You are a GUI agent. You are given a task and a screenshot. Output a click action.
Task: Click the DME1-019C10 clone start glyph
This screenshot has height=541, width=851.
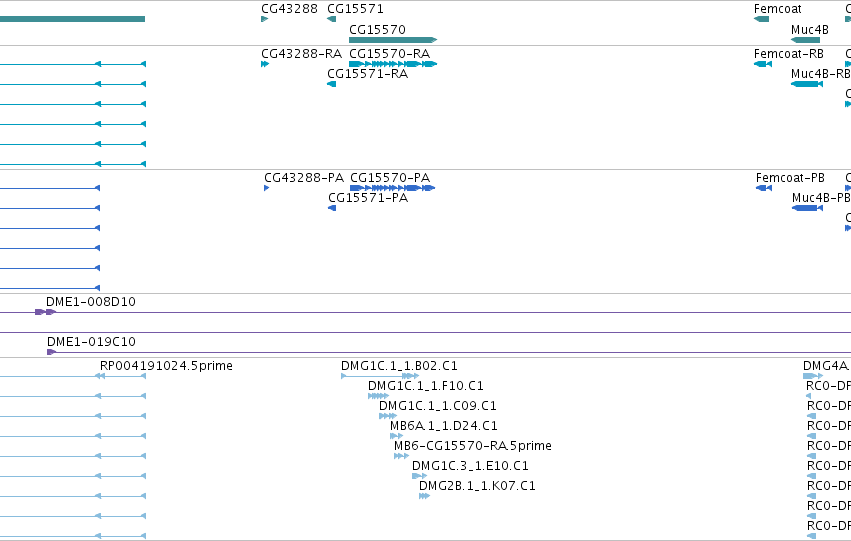pos(52,352)
